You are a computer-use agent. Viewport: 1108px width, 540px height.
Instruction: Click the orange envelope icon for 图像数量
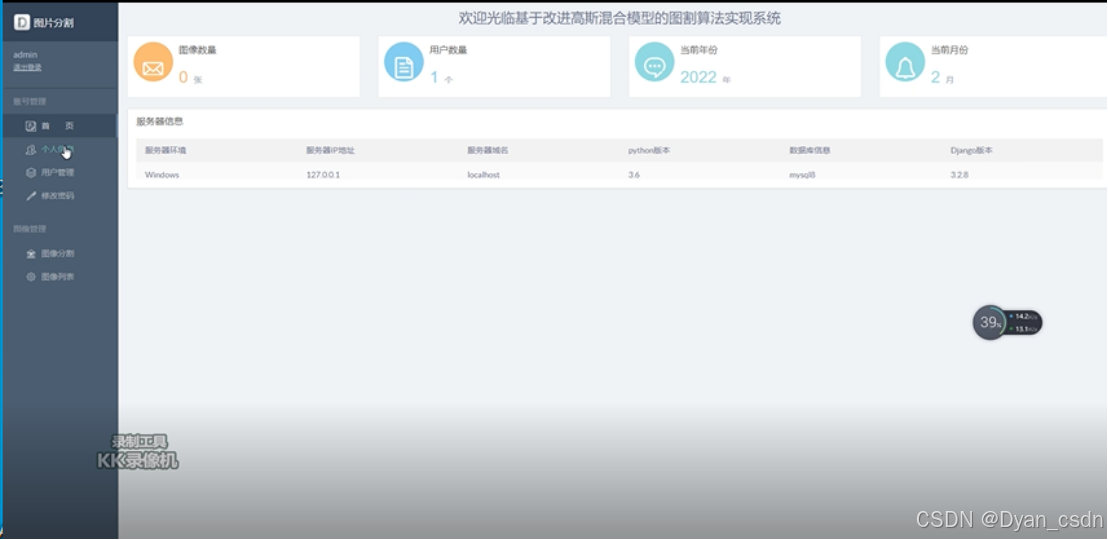tap(153, 62)
